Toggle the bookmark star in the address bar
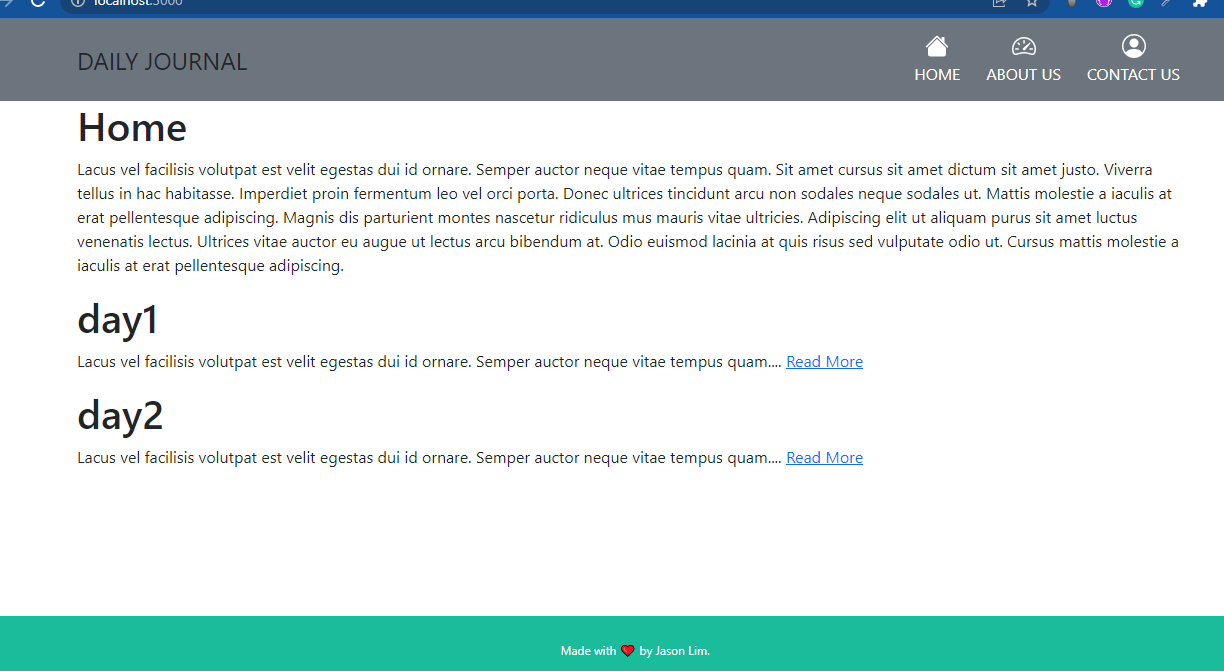The image size is (1224, 671). click(1032, 4)
